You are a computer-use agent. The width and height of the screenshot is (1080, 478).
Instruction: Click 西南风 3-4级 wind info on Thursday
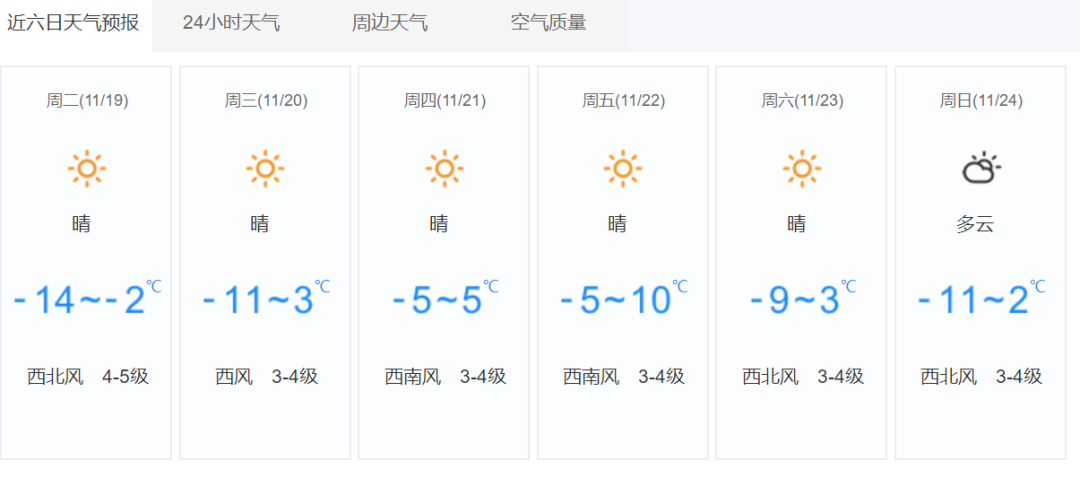click(x=445, y=377)
